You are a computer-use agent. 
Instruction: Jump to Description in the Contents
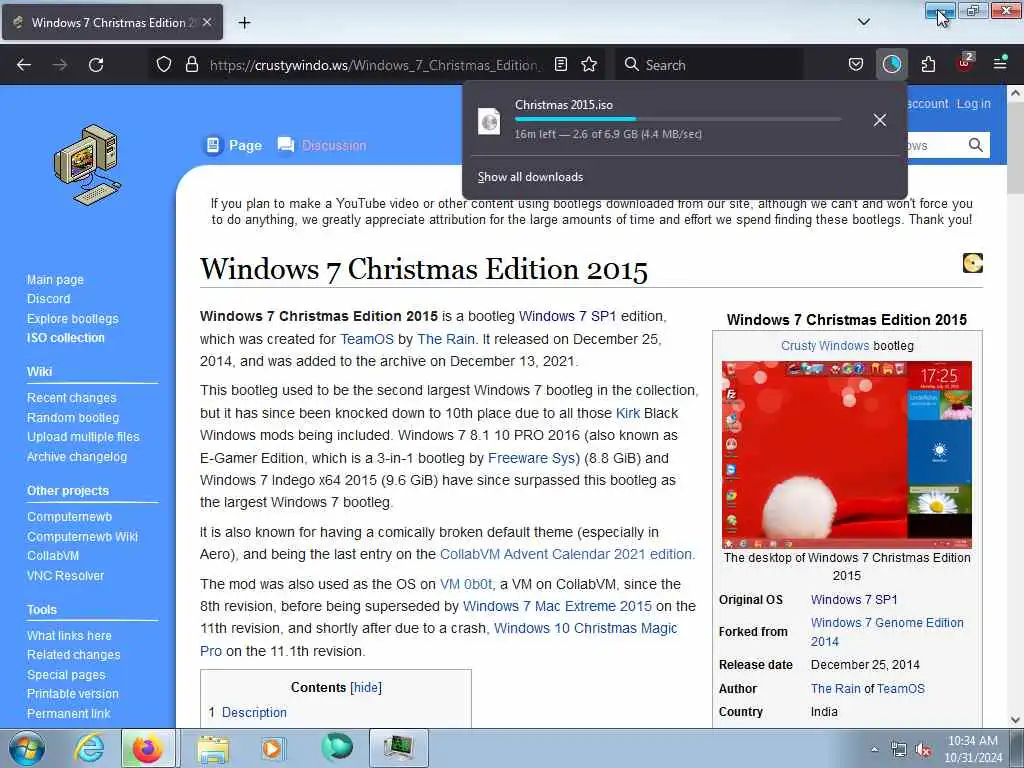[254, 712]
